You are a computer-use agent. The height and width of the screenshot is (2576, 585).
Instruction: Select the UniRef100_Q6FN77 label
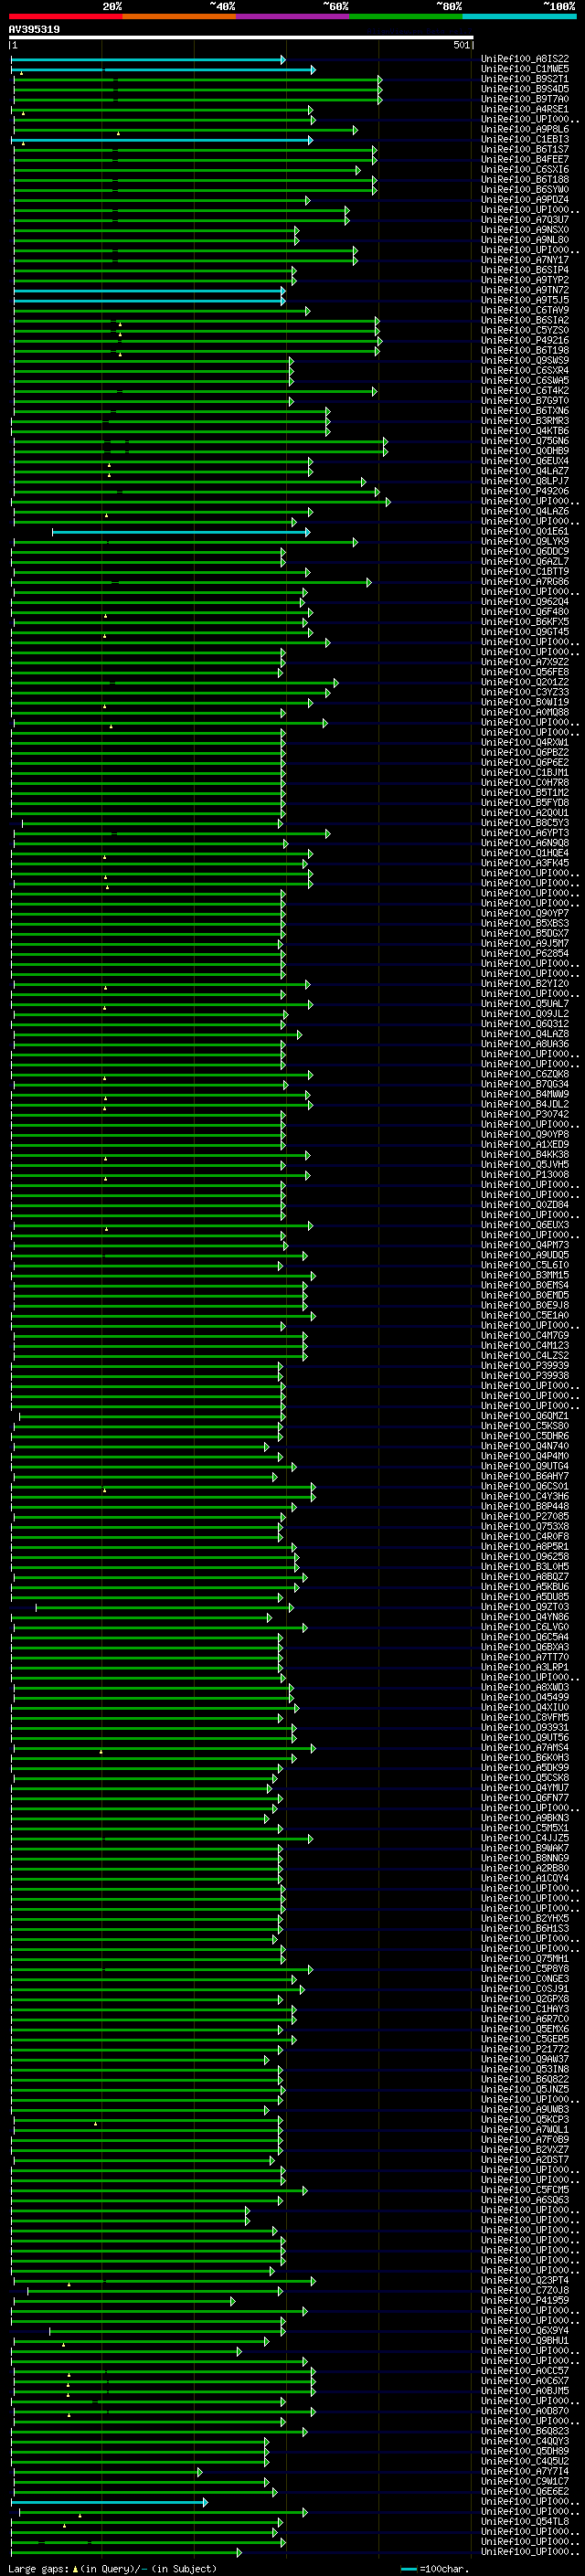tap(525, 1797)
